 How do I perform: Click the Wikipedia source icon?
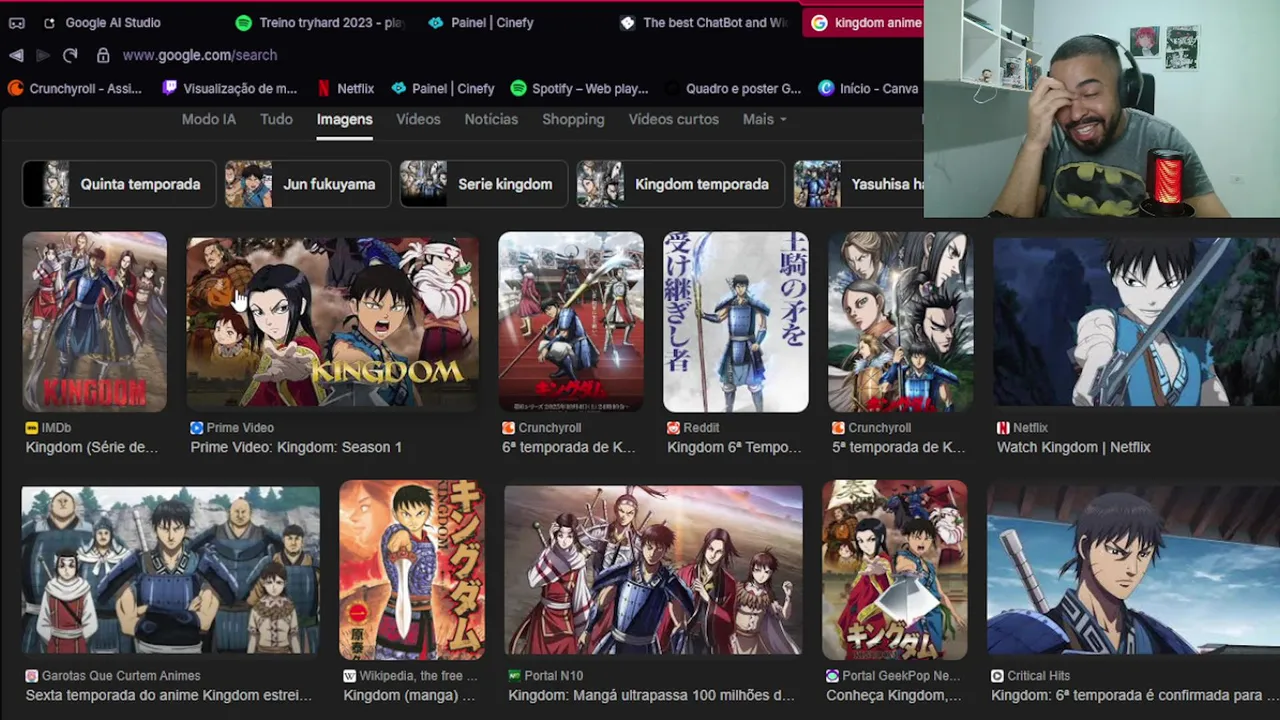click(x=349, y=675)
